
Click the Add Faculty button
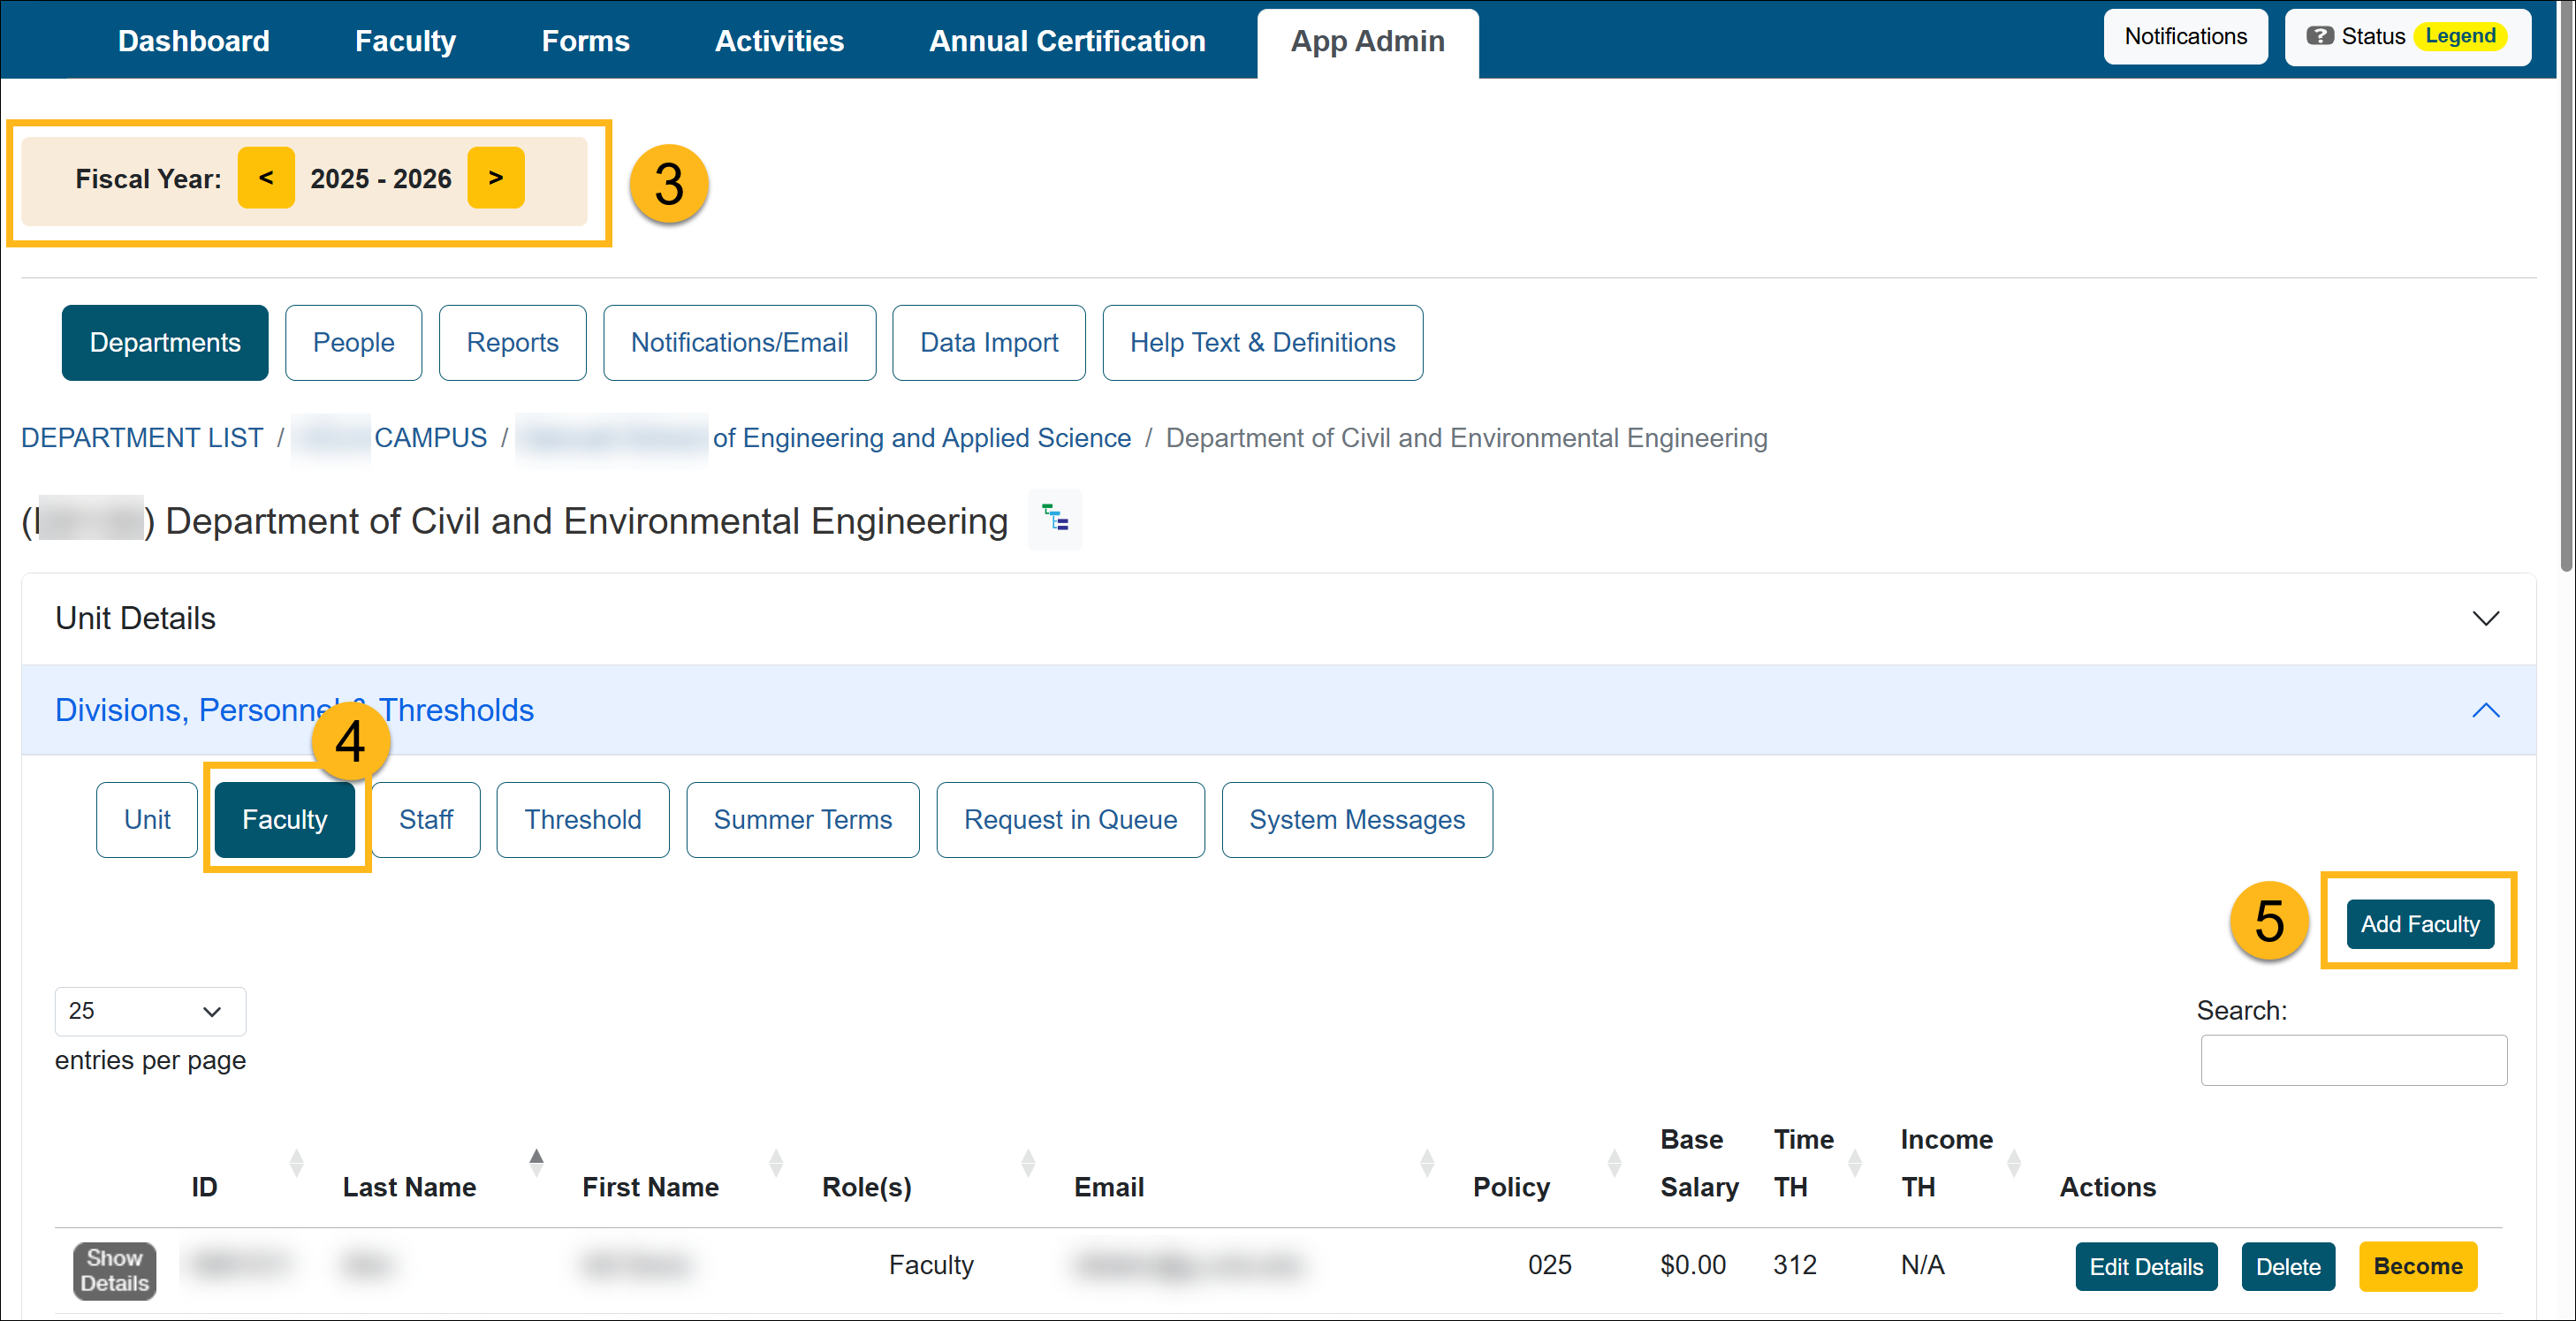pos(2419,923)
